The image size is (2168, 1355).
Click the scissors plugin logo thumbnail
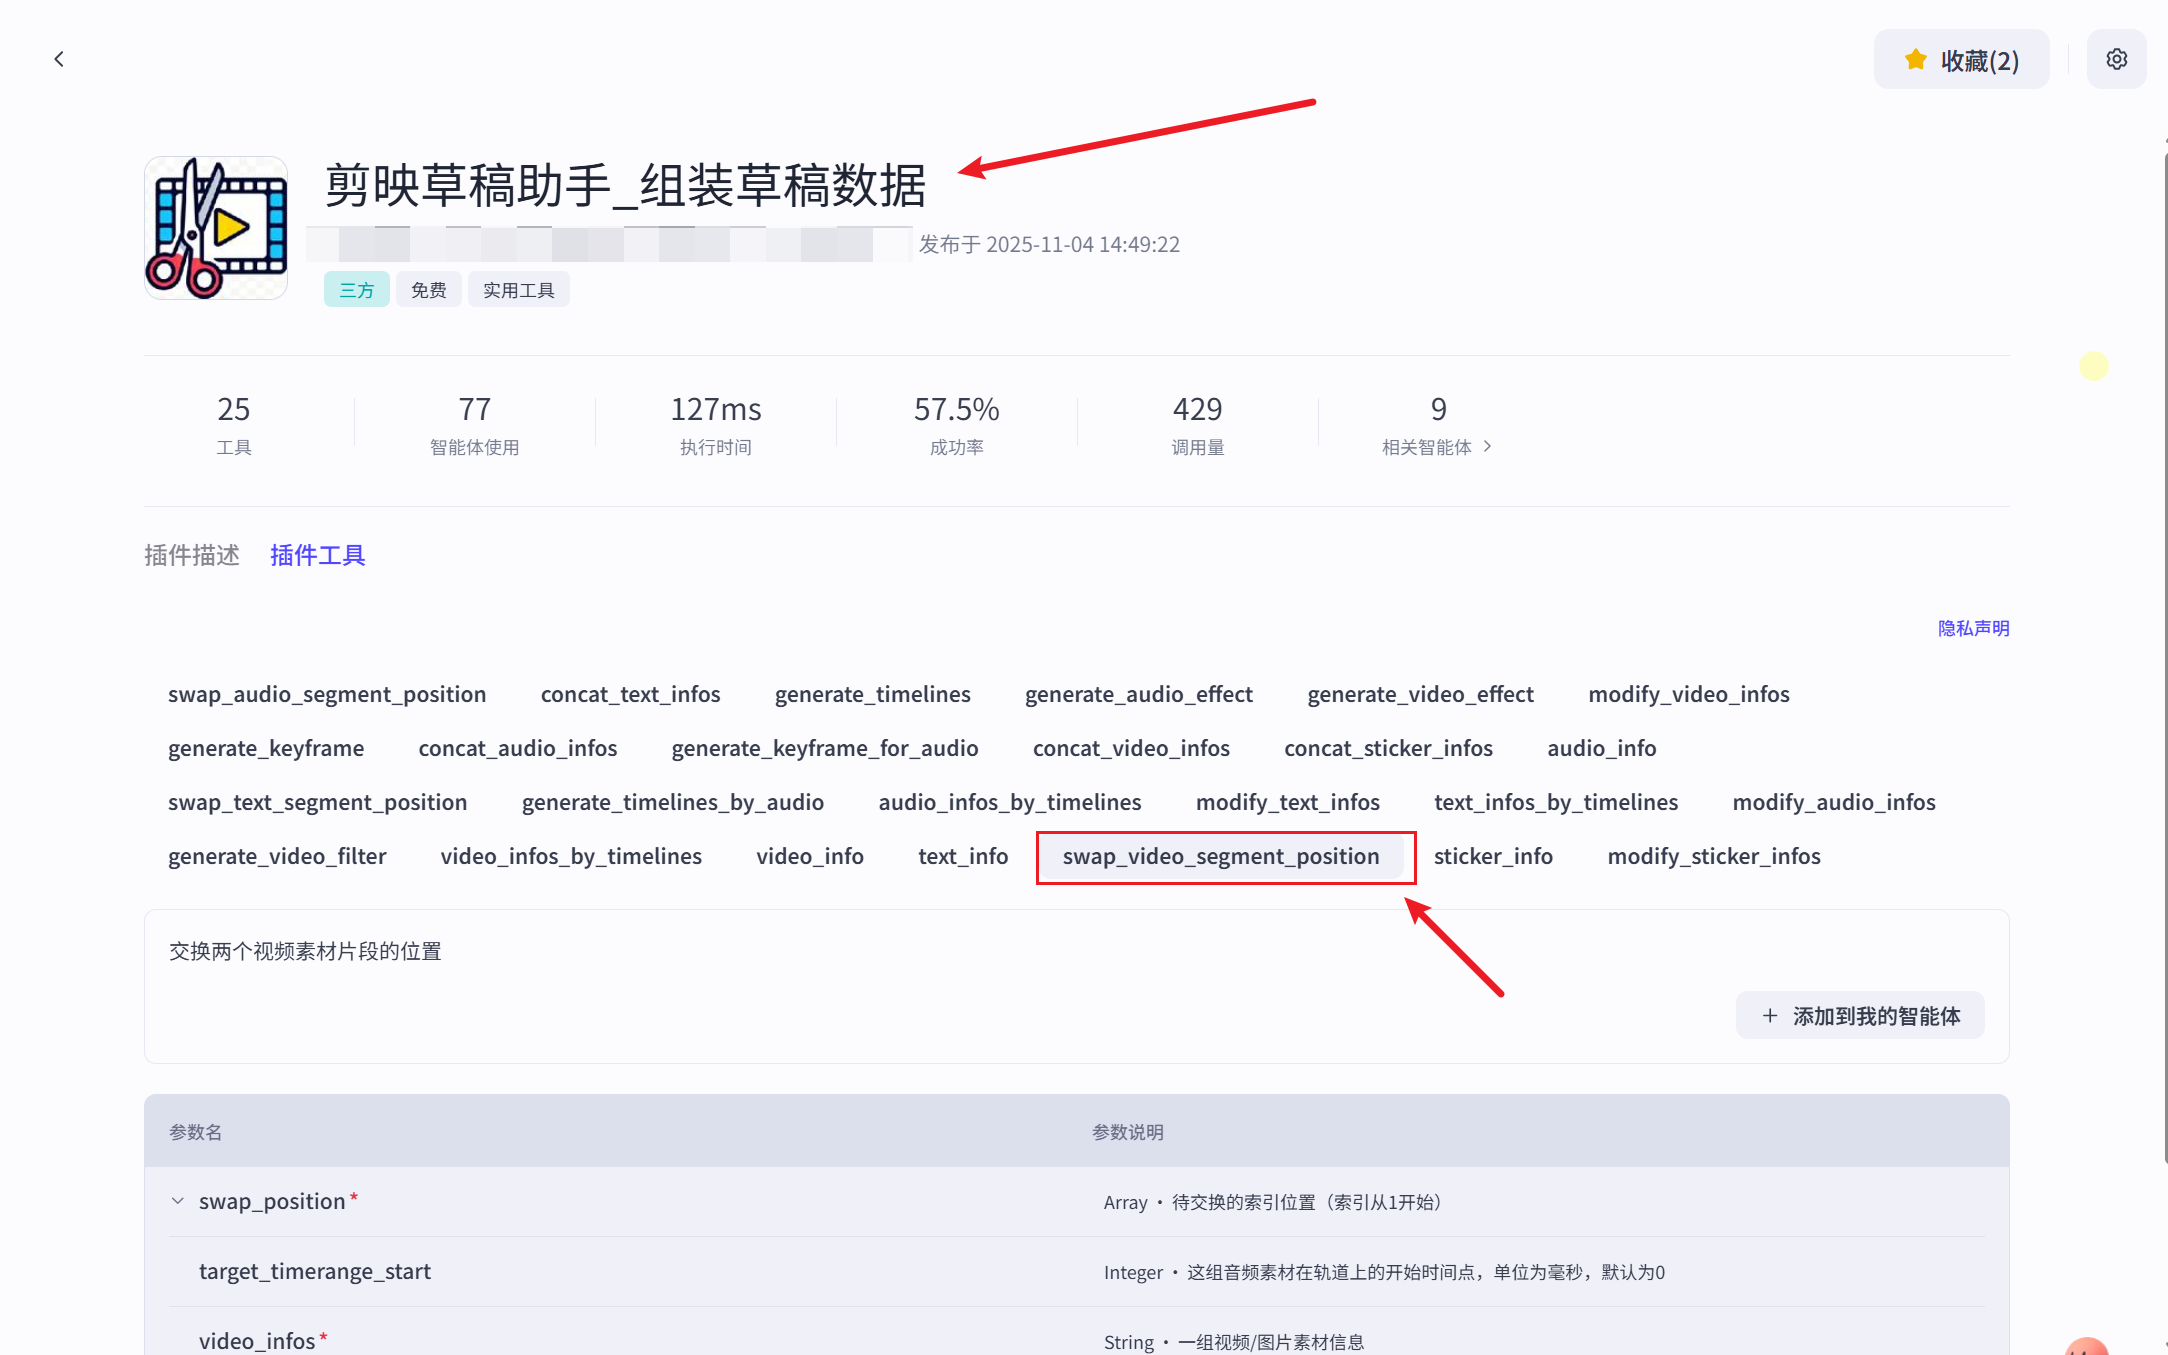(216, 228)
